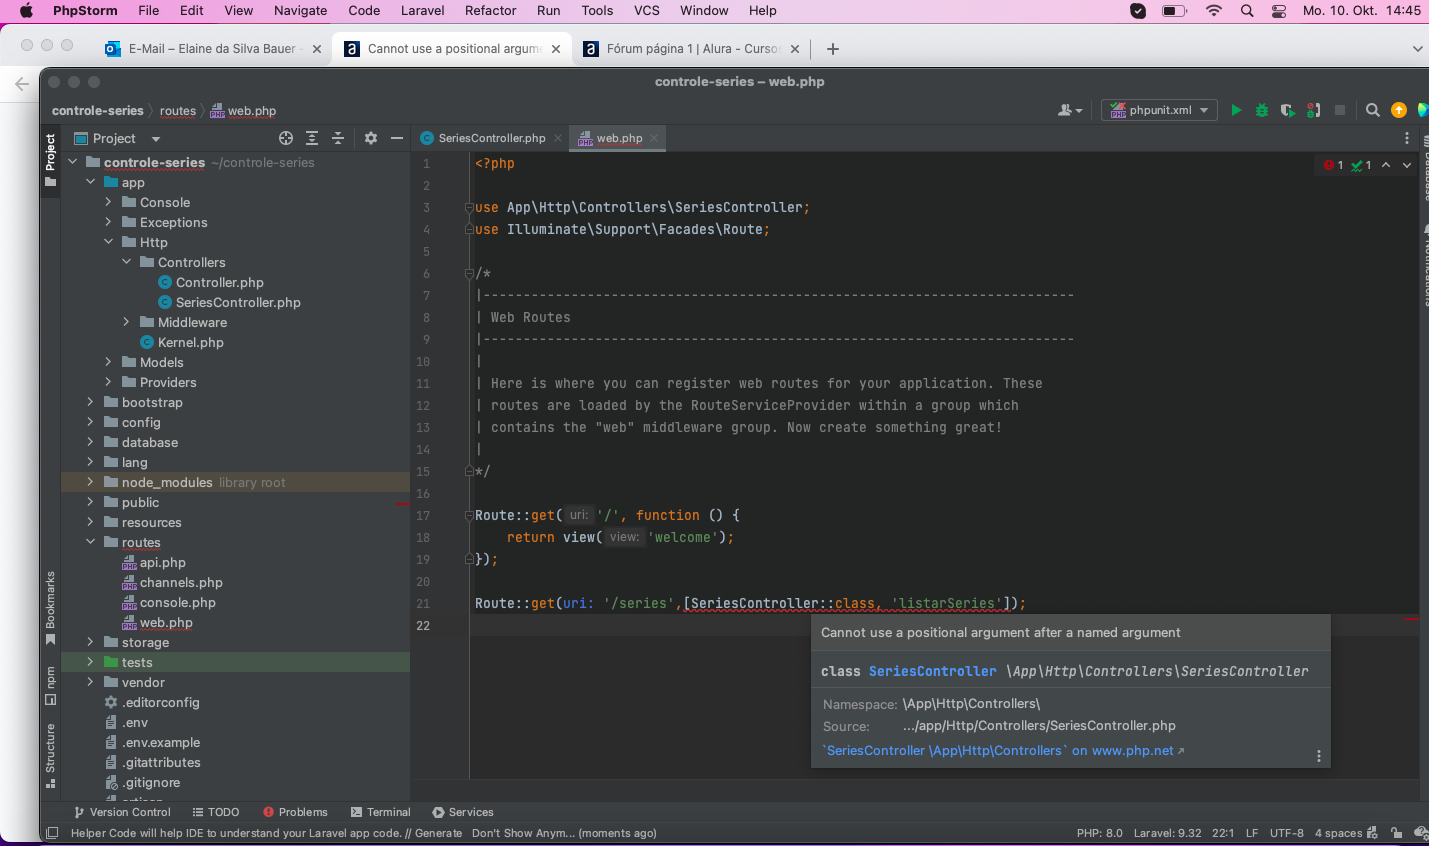This screenshot has width=1429, height=846.
Task: Collapse the controle-series root folder
Action: (72, 162)
